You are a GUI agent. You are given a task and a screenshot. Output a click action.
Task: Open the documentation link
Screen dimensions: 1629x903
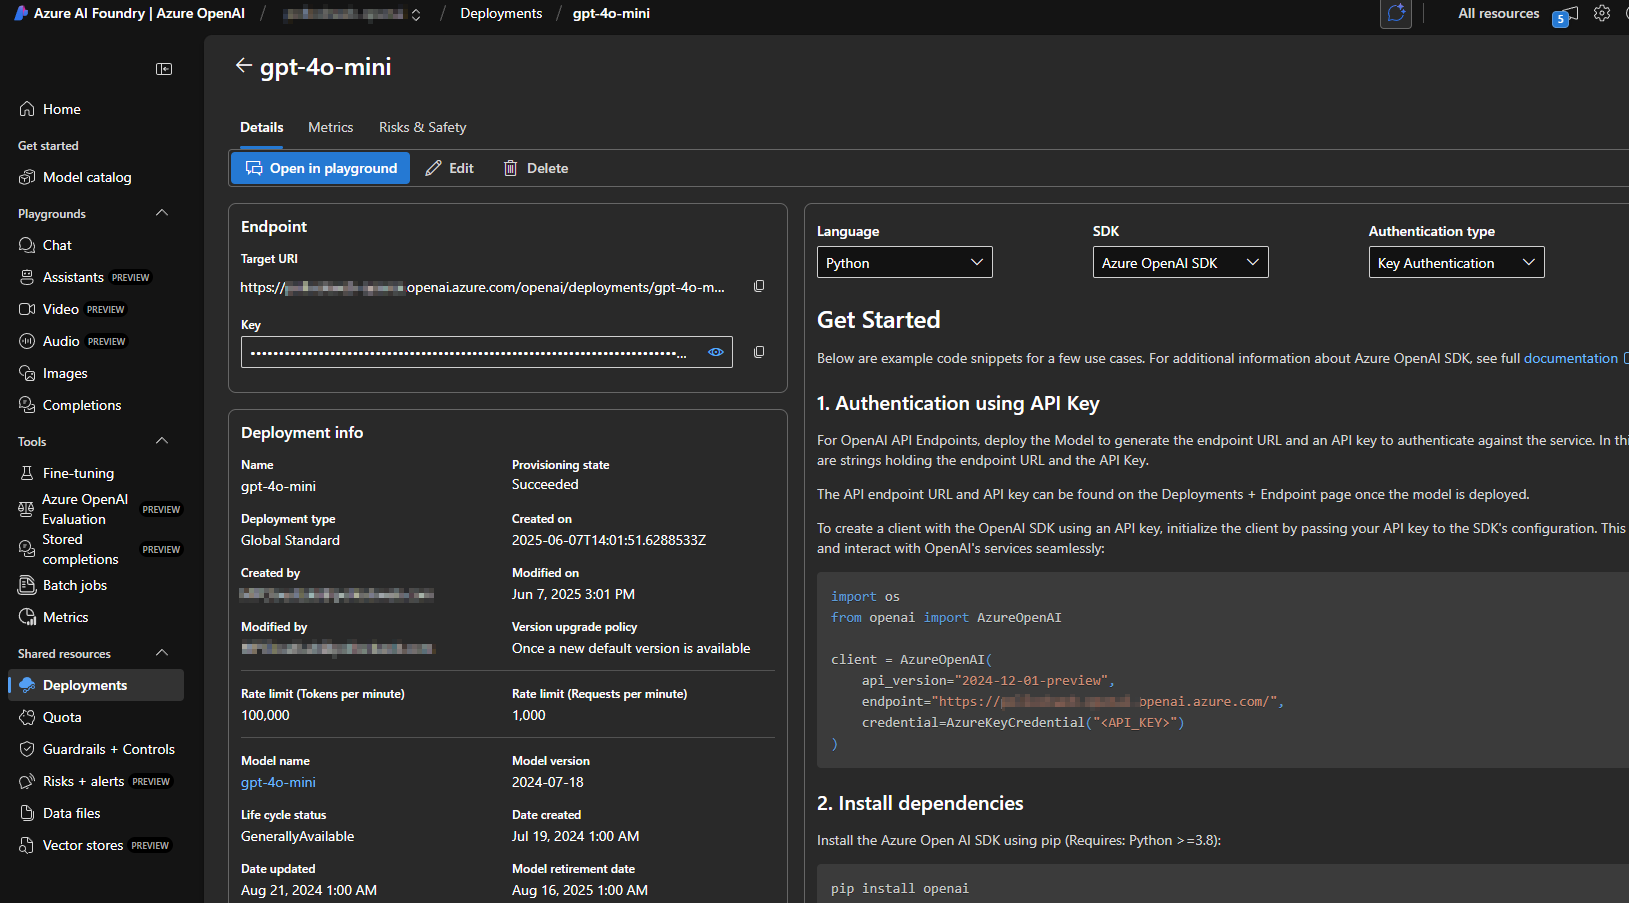(1570, 358)
